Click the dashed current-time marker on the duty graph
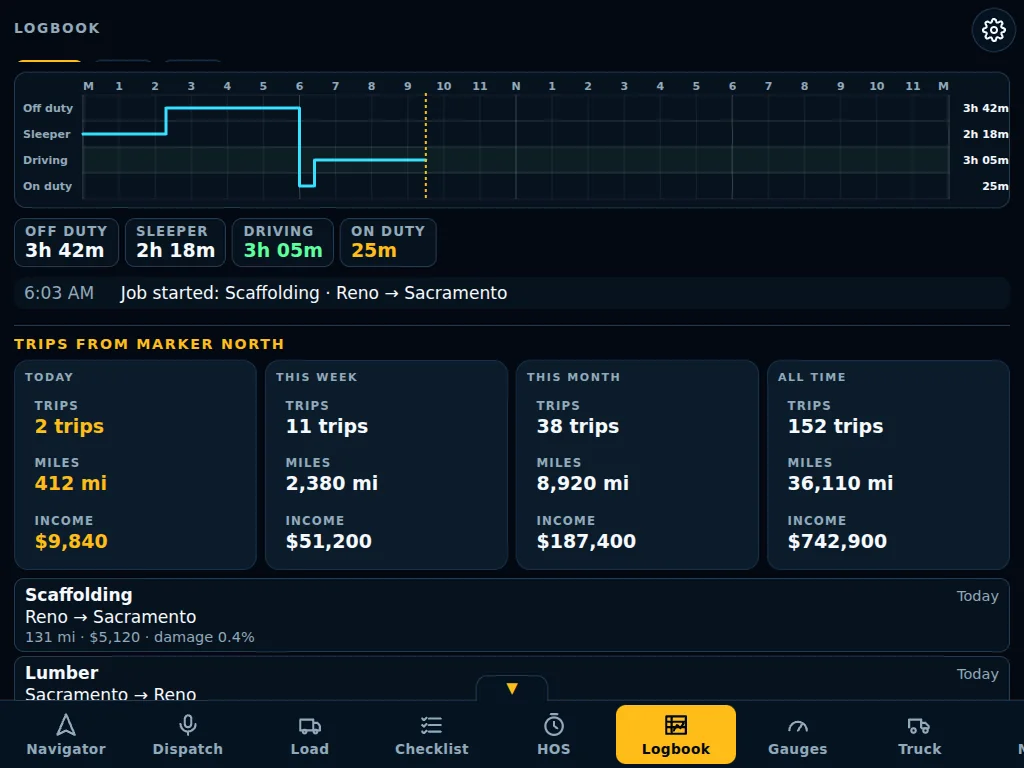 pos(426,146)
